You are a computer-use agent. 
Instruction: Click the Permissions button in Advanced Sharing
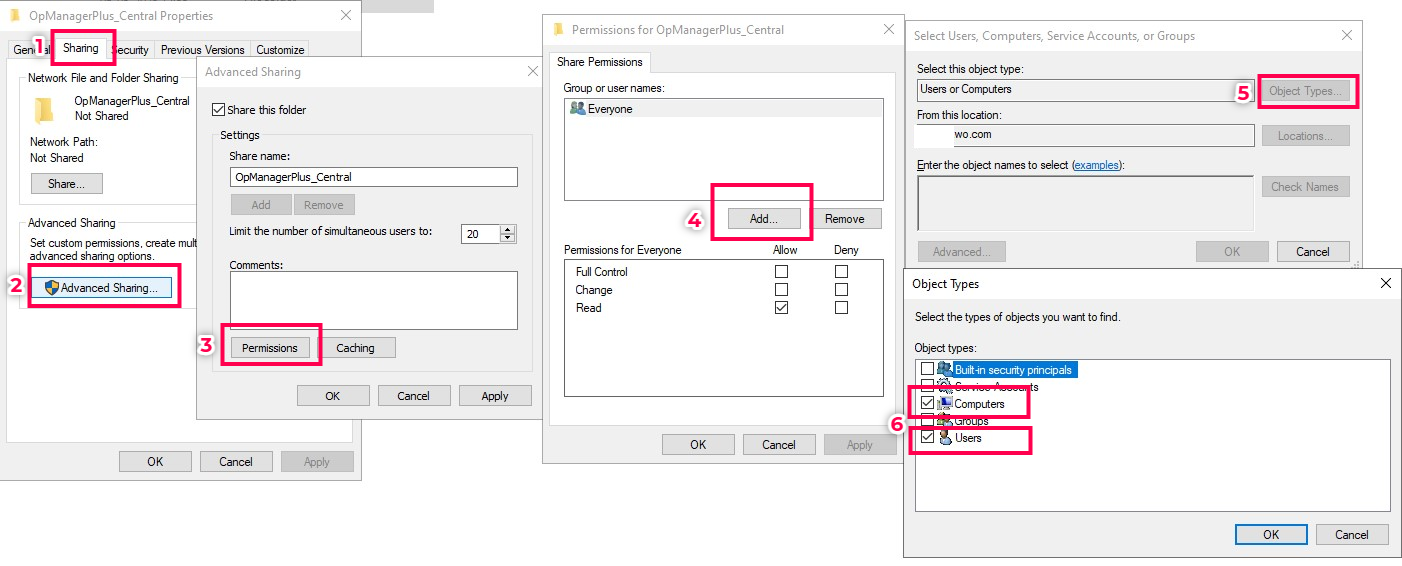[x=270, y=348]
